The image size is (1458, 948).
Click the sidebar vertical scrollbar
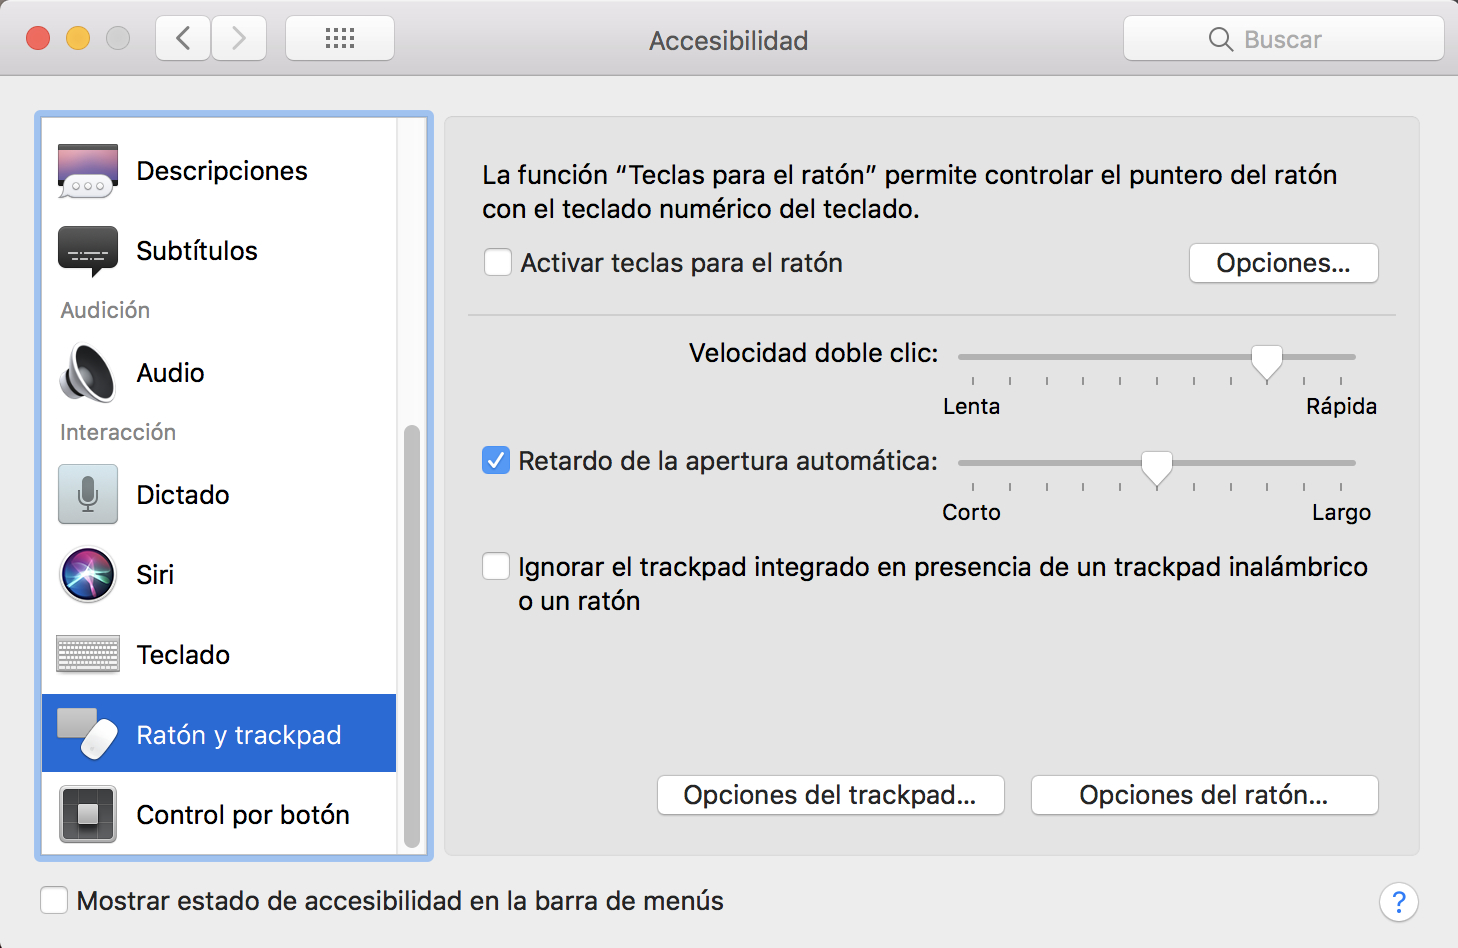click(411, 636)
